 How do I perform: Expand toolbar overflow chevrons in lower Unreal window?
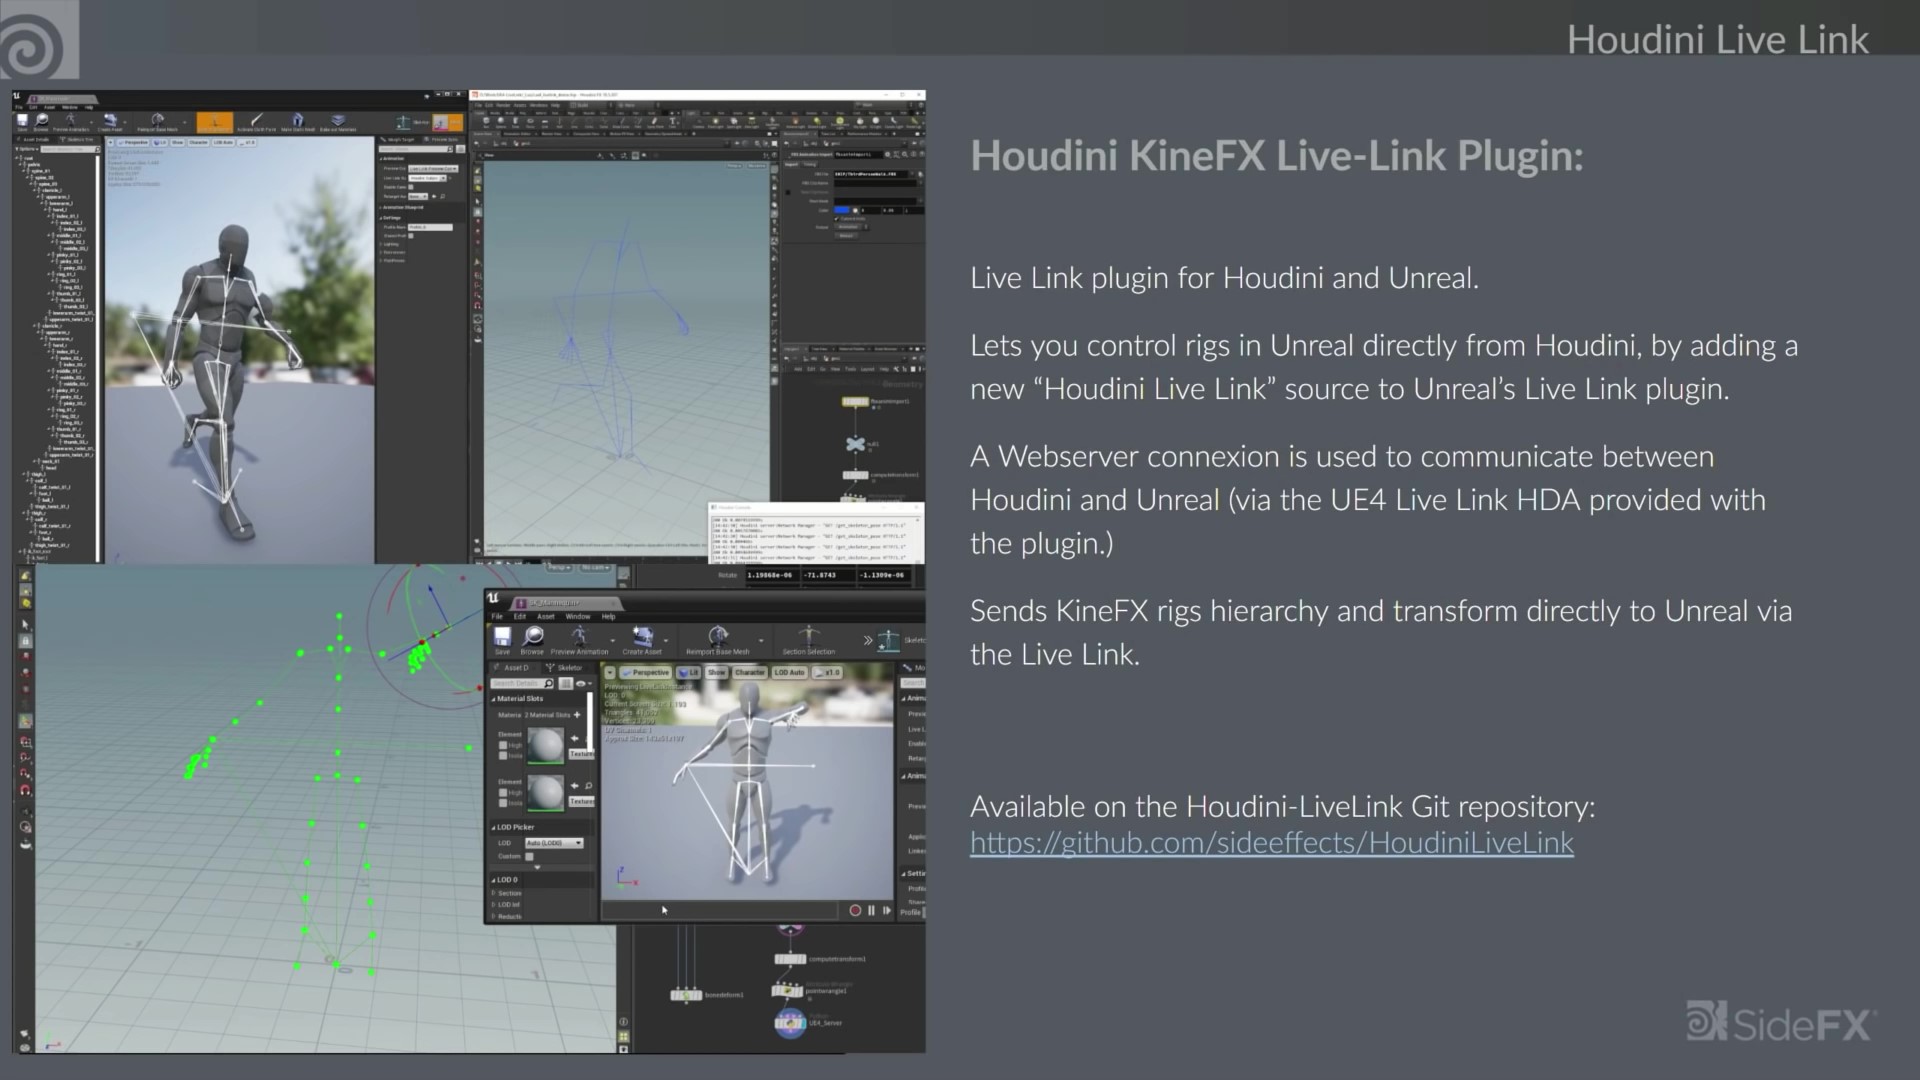pyautogui.click(x=867, y=640)
